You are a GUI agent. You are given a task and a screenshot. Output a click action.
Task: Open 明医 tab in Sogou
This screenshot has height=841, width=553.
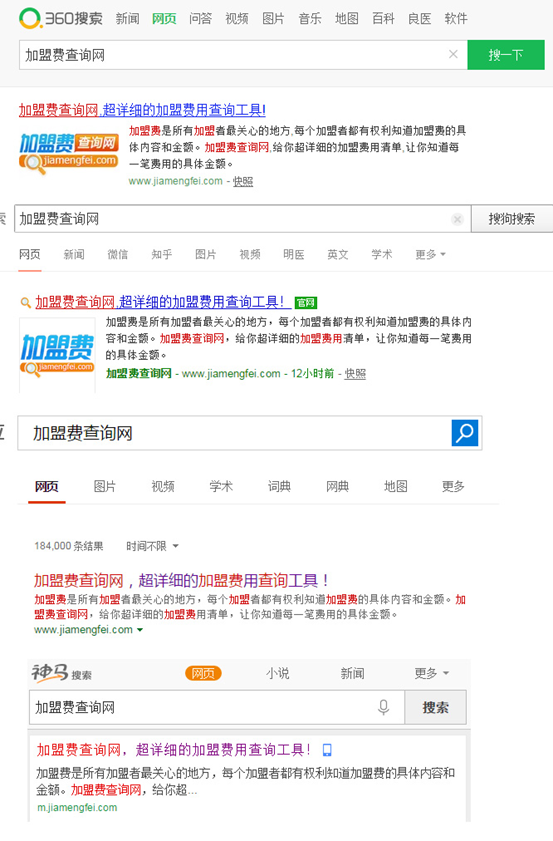pyautogui.click(x=294, y=254)
